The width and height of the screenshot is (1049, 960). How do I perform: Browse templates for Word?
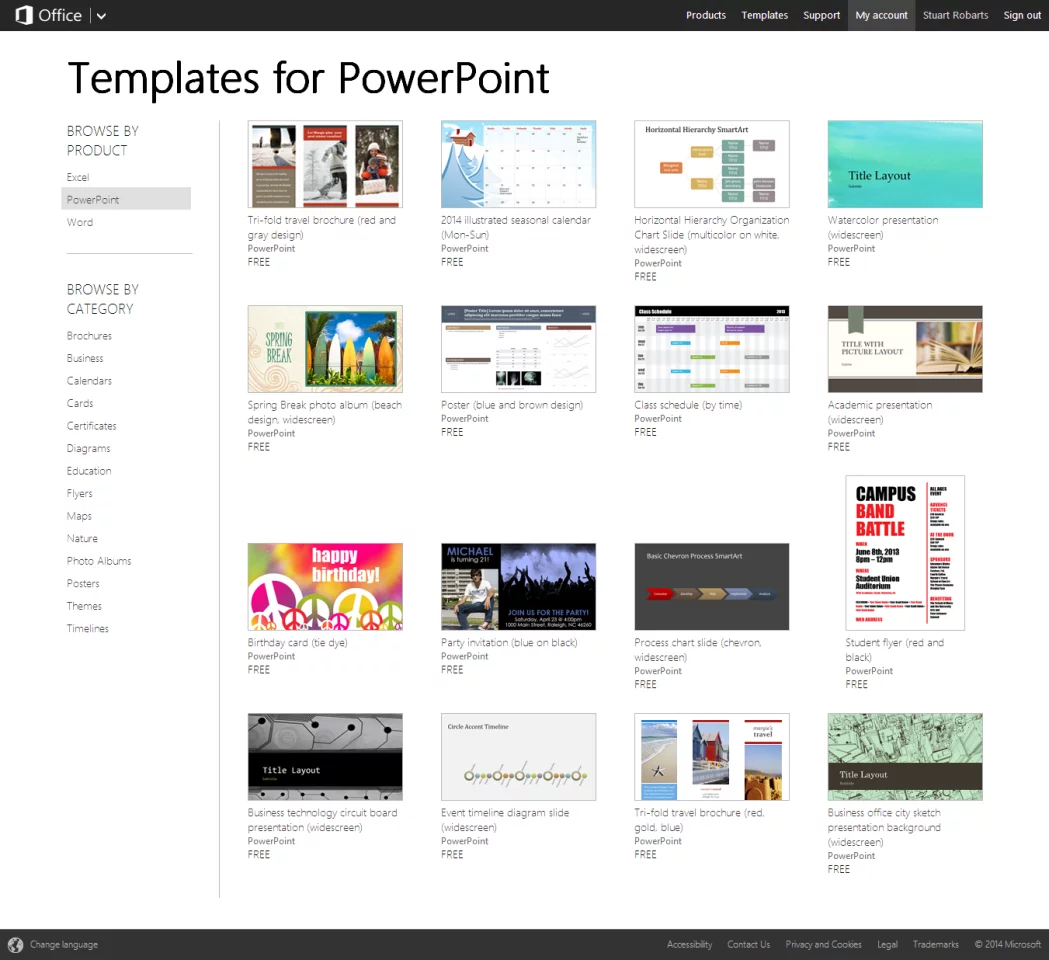pos(79,221)
